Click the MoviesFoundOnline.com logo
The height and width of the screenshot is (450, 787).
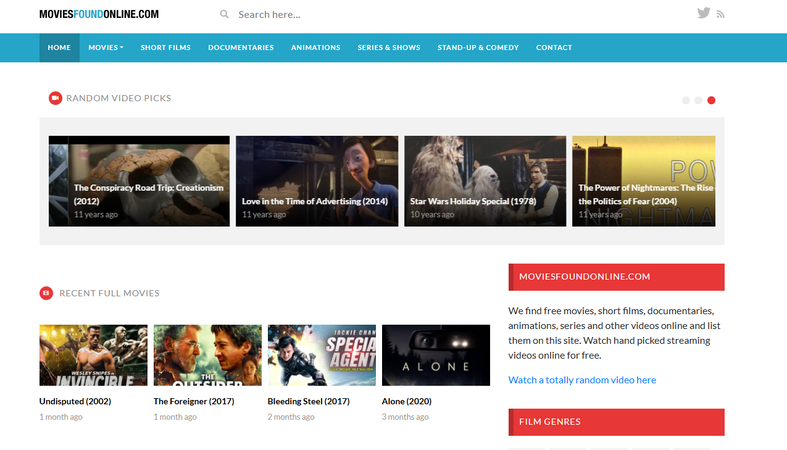click(99, 14)
